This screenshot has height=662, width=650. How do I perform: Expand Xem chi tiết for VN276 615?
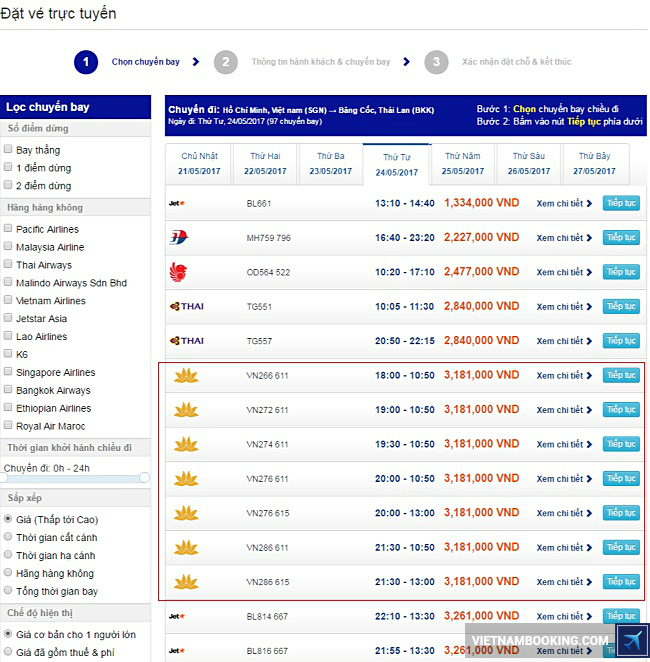[x=564, y=513]
